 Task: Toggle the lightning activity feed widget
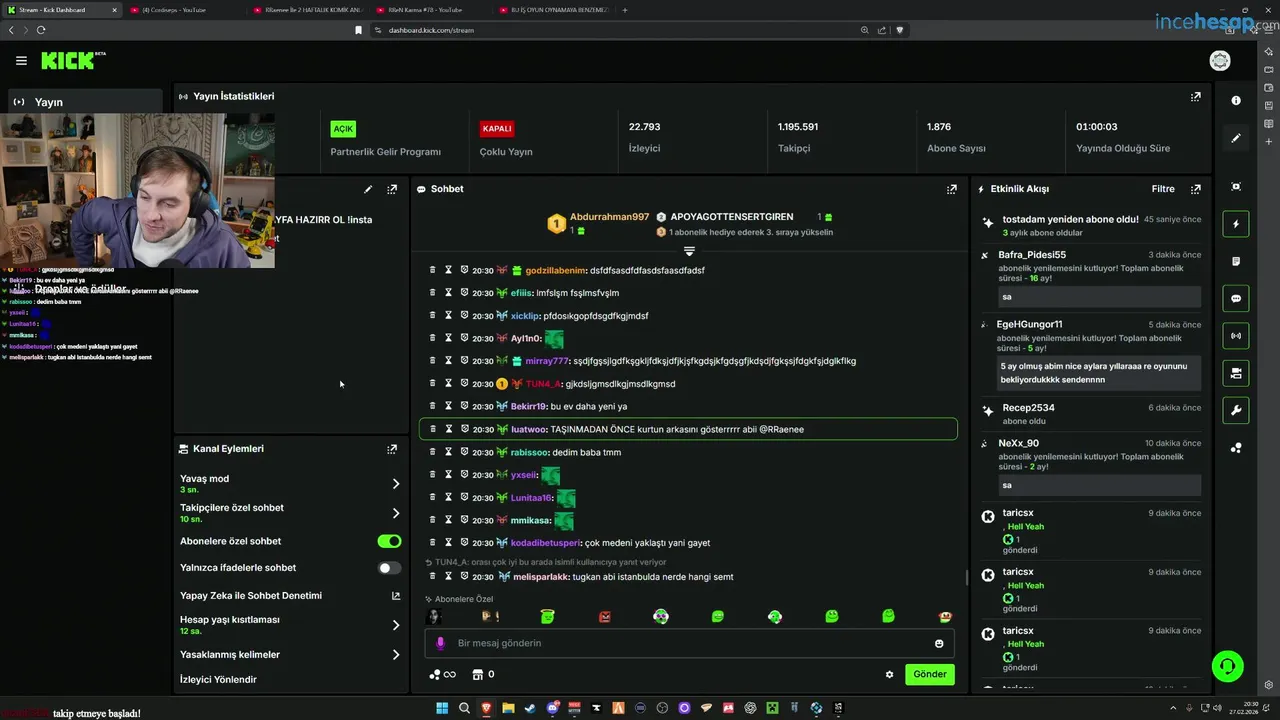pyautogui.click(x=1236, y=224)
